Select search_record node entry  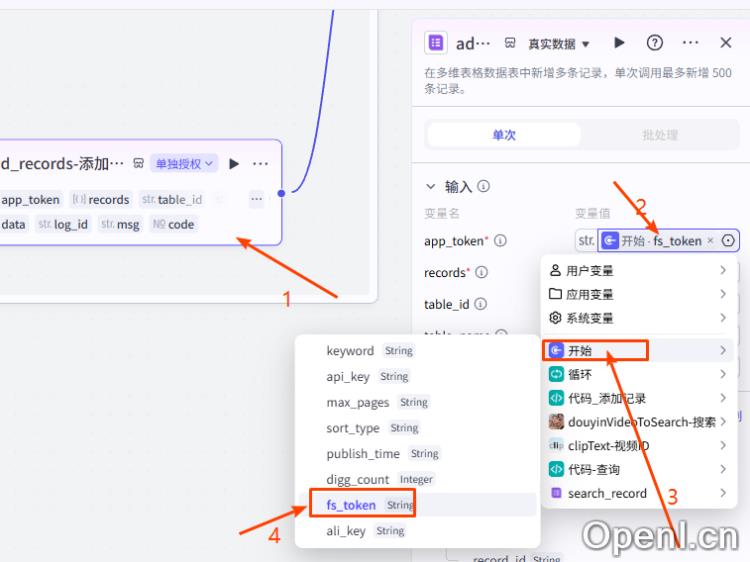tap(637, 493)
